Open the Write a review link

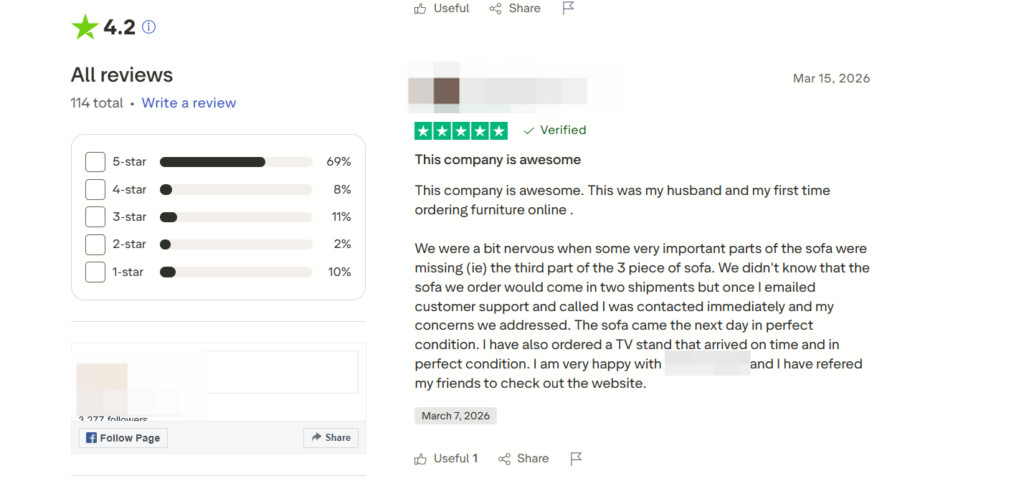point(189,103)
